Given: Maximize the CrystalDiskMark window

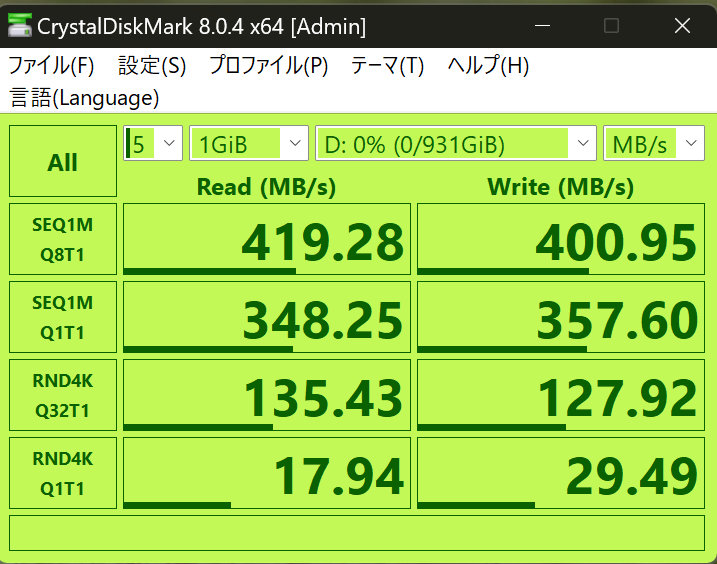Looking at the screenshot, I should point(611,26).
